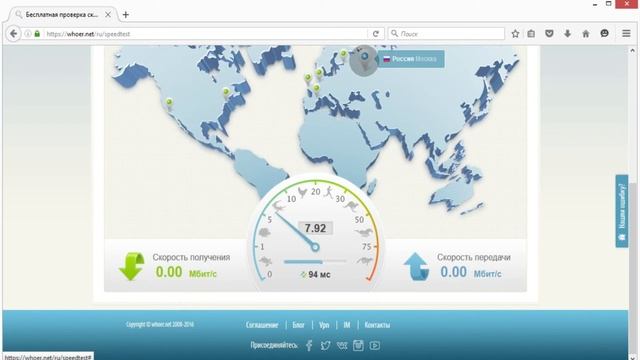Viewport: 640px width, 360px height.
Task: Open the VK social icon
Action: (x=342, y=346)
